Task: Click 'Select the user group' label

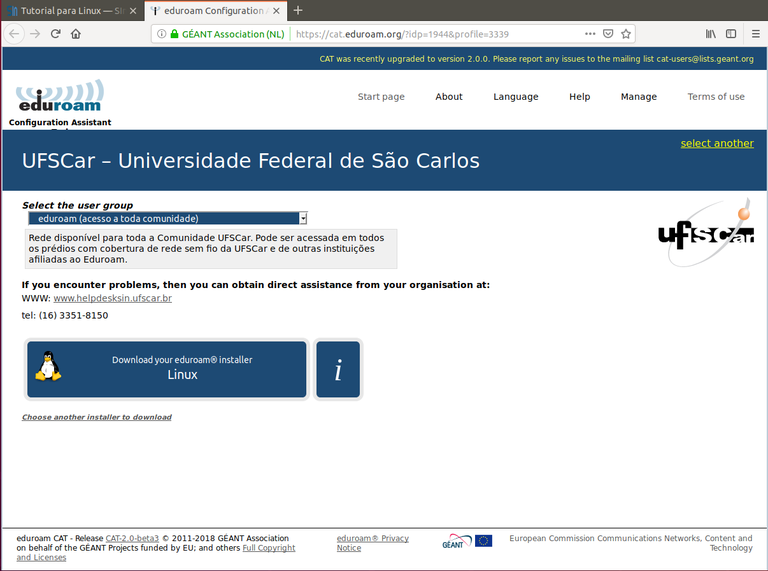Action: point(77,205)
